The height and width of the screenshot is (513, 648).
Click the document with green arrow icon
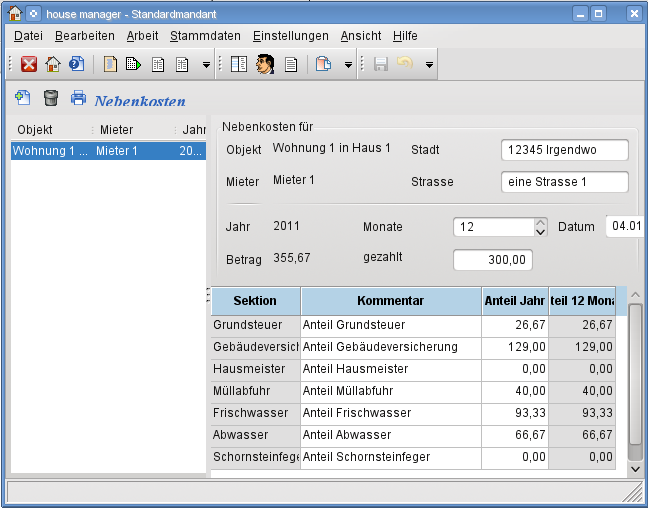click(134, 65)
